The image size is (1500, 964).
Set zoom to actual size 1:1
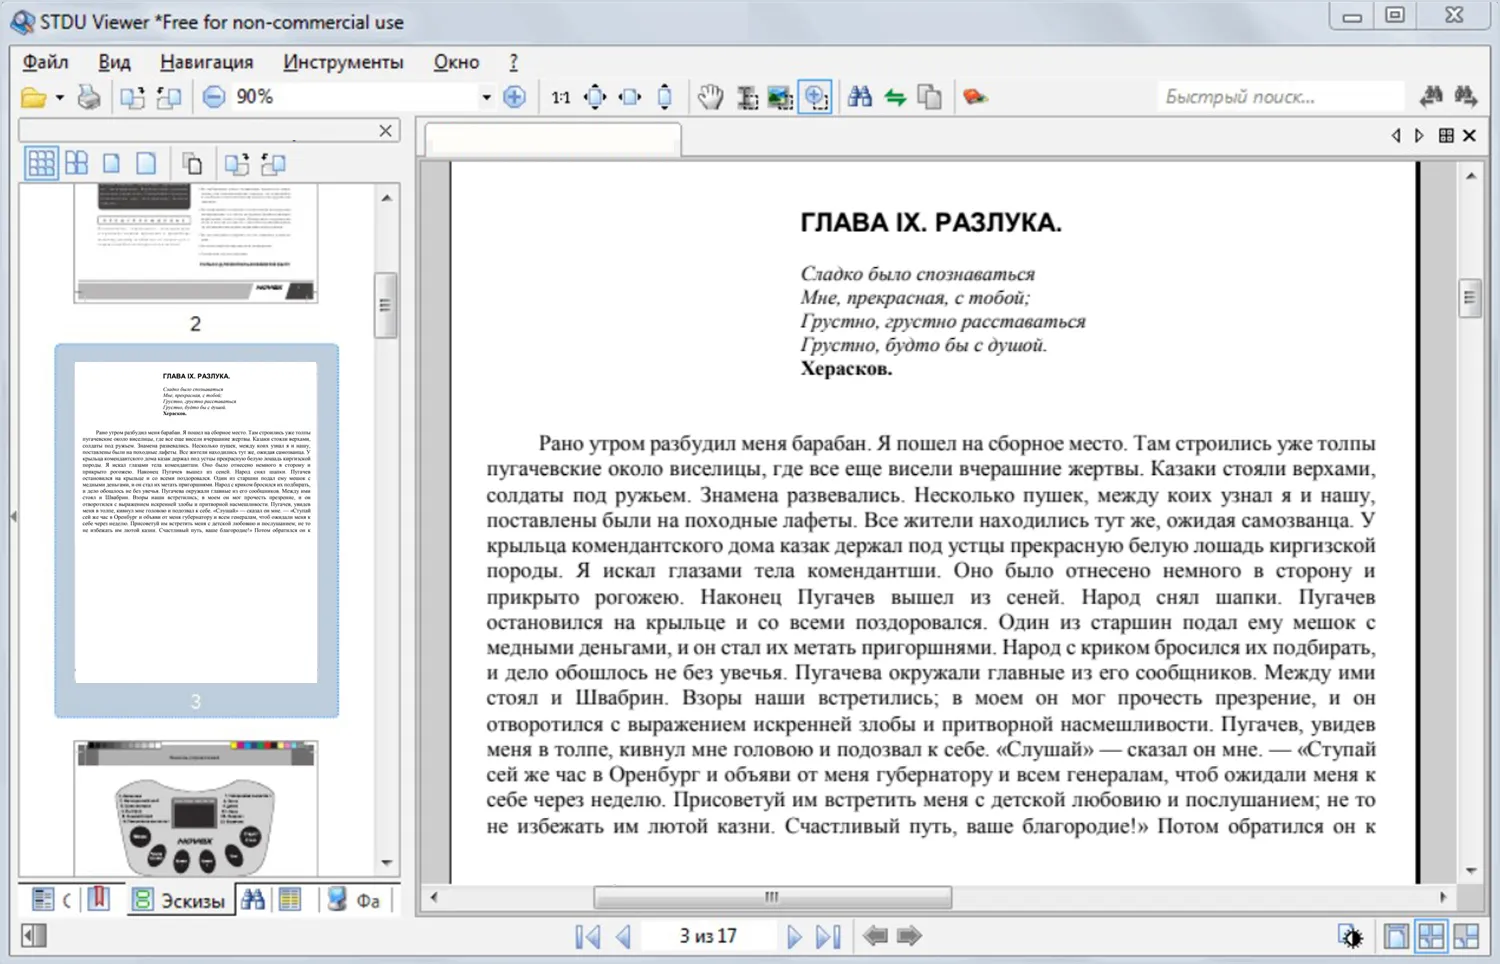pos(560,97)
